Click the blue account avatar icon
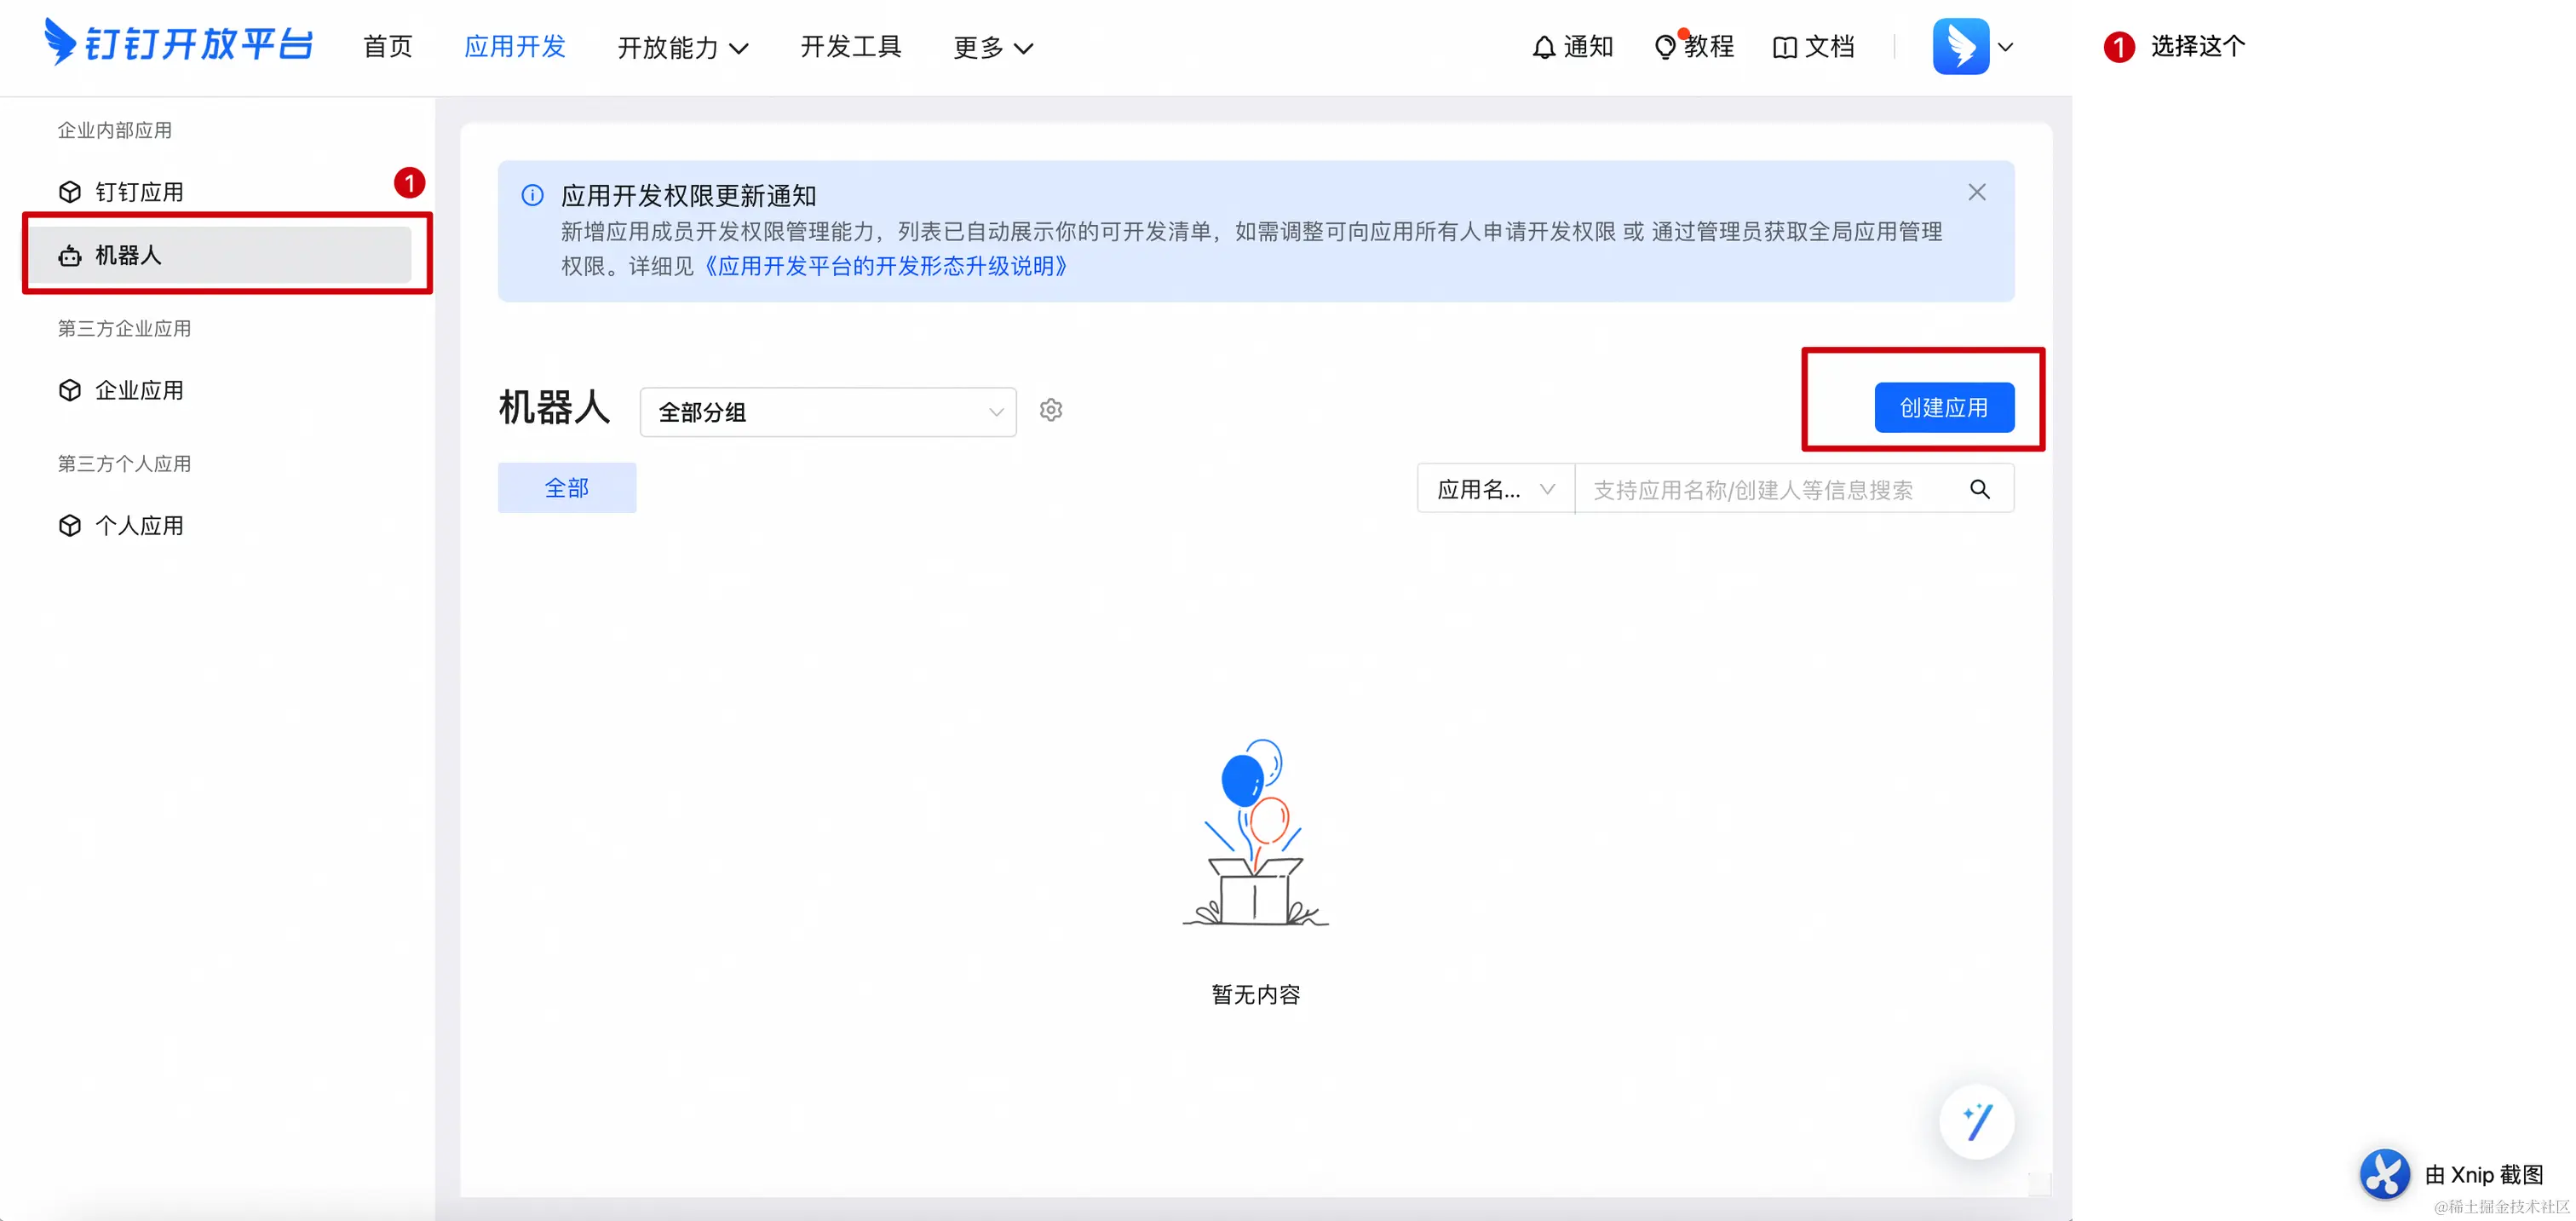This screenshot has width=2576, height=1221. pos(1960,46)
